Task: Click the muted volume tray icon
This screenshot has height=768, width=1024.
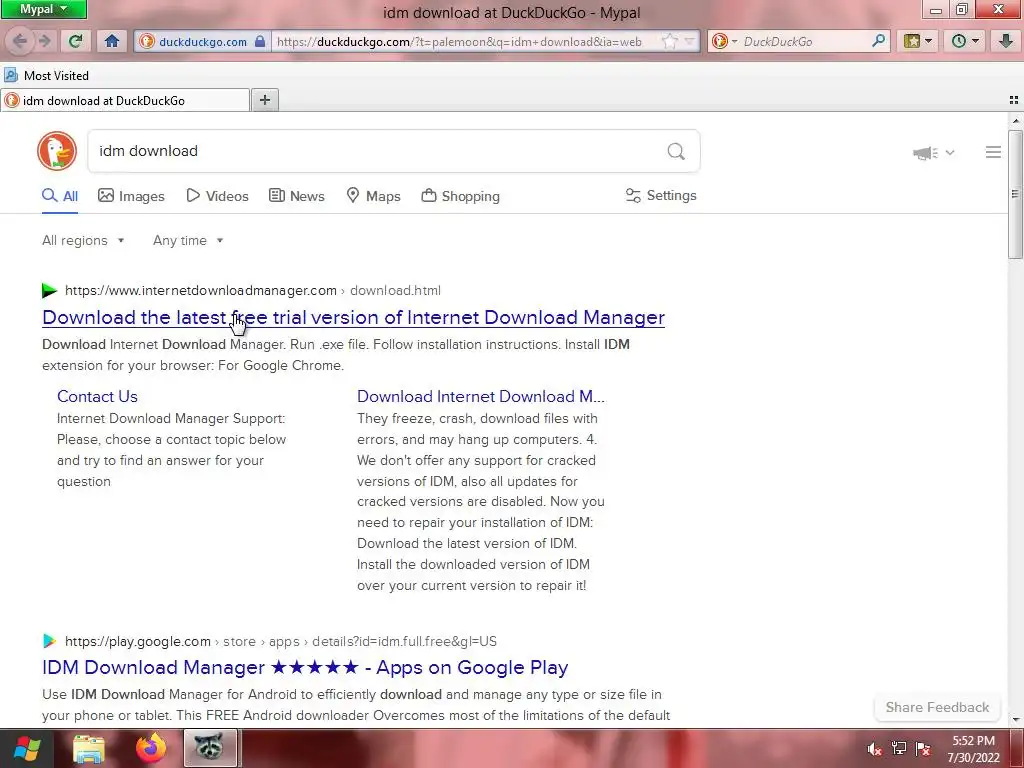Action: pyautogui.click(x=874, y=749)
